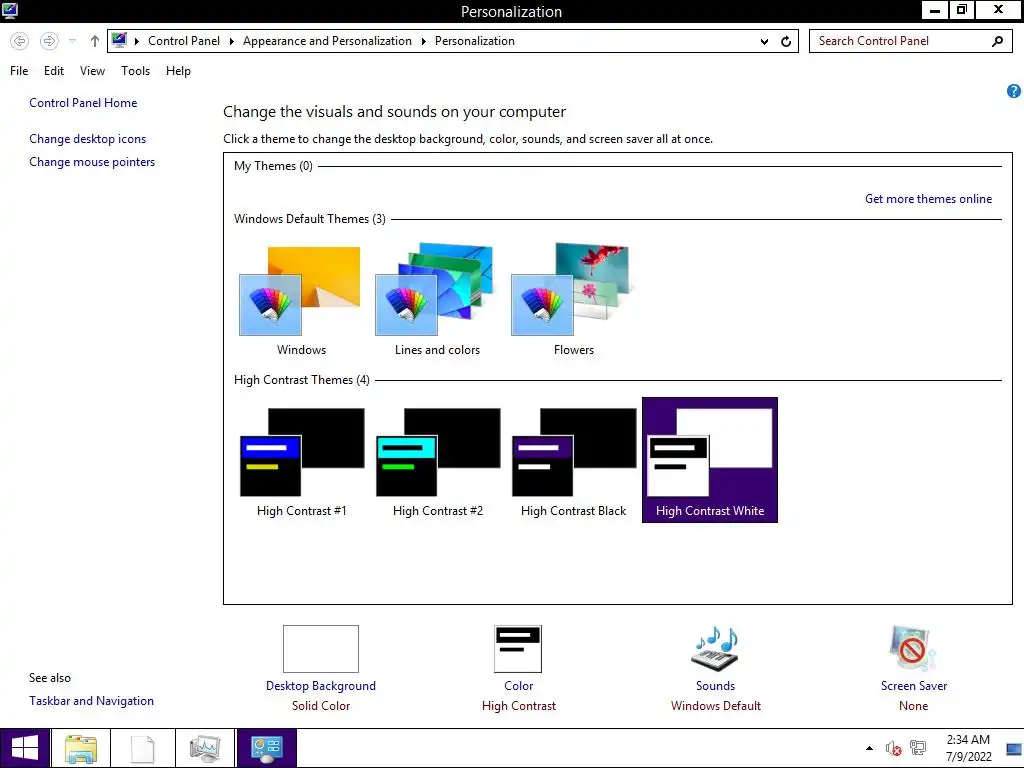
Task: Select the Lines and colors theme
Action: coord(437,300)
